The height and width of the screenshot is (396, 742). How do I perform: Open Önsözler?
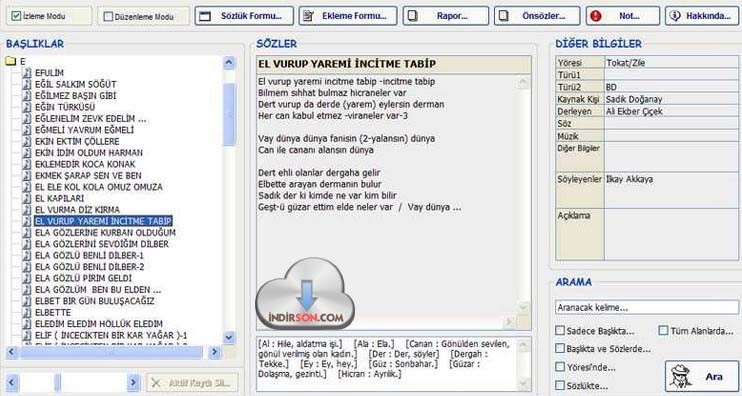point(537,16)
